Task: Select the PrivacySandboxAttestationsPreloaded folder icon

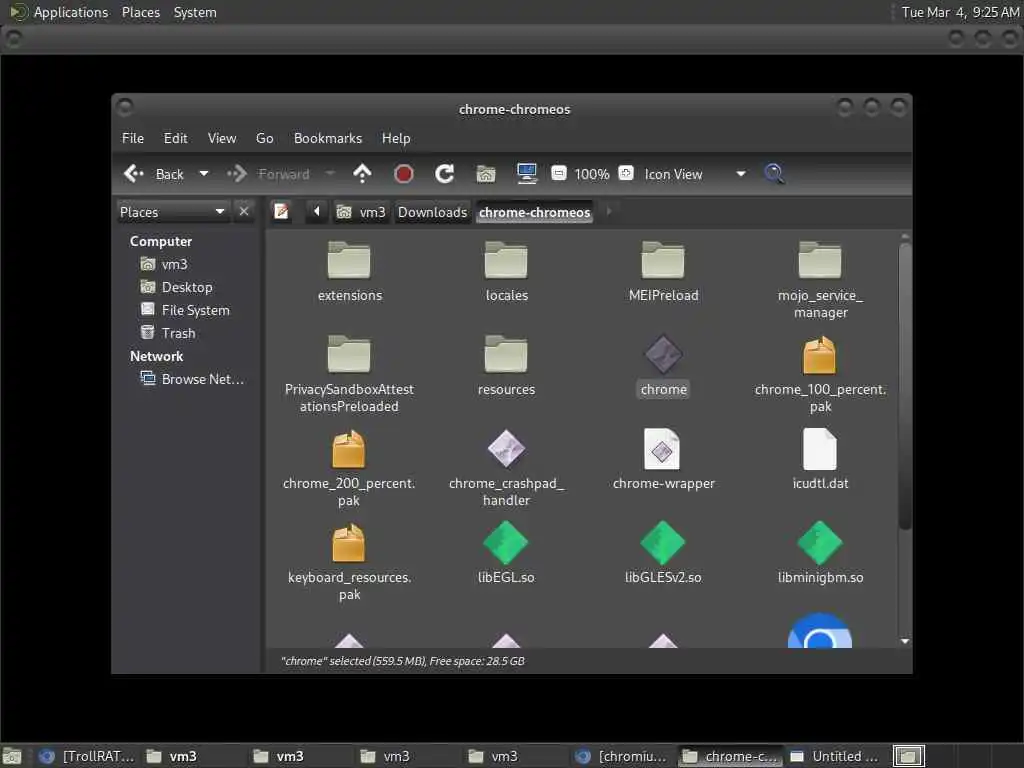Action: point(349,355)
